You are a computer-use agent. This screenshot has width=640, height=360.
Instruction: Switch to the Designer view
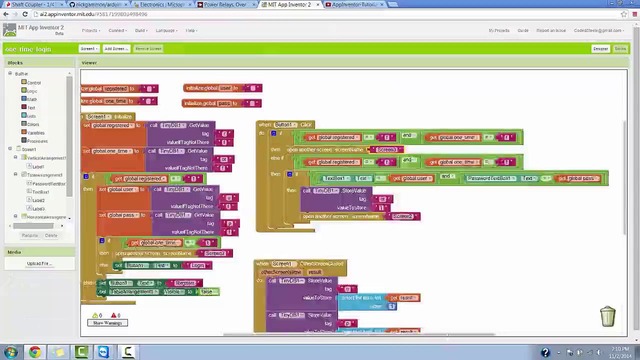600,49
